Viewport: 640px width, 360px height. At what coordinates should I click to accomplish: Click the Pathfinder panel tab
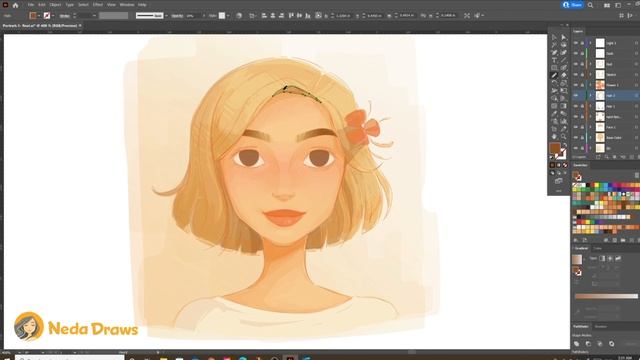click(581, 327)
